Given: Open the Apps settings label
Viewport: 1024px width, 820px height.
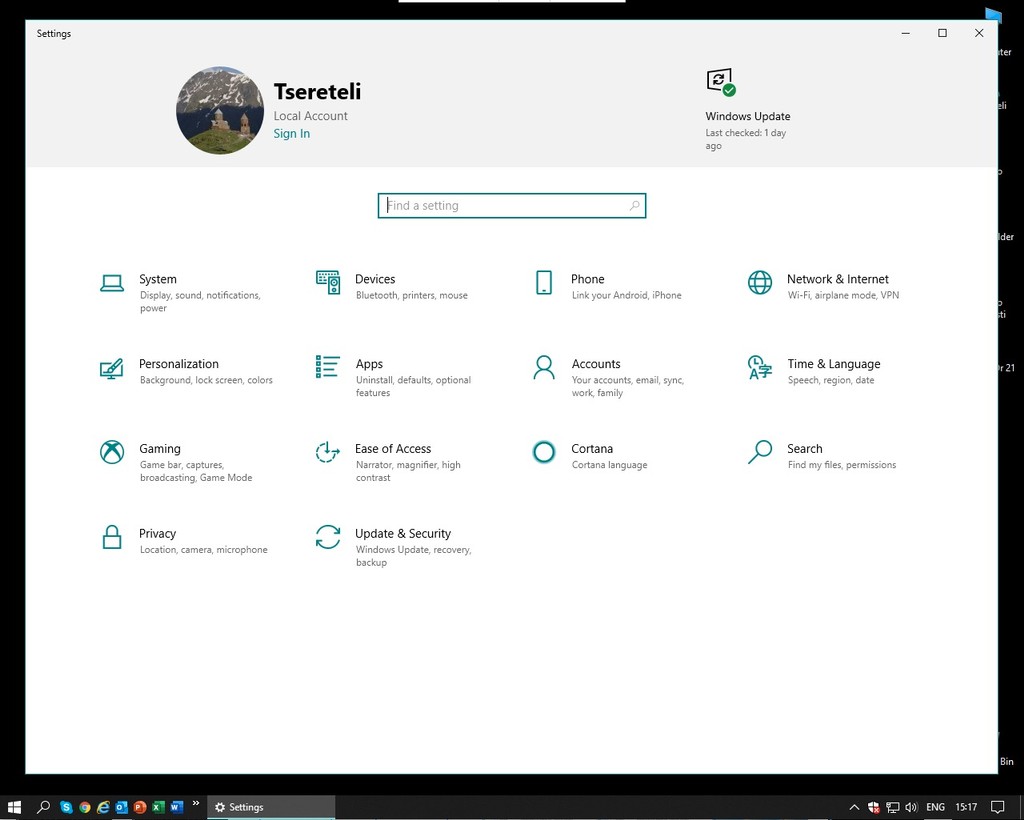Looking at the screenshot, I should 369,364.
